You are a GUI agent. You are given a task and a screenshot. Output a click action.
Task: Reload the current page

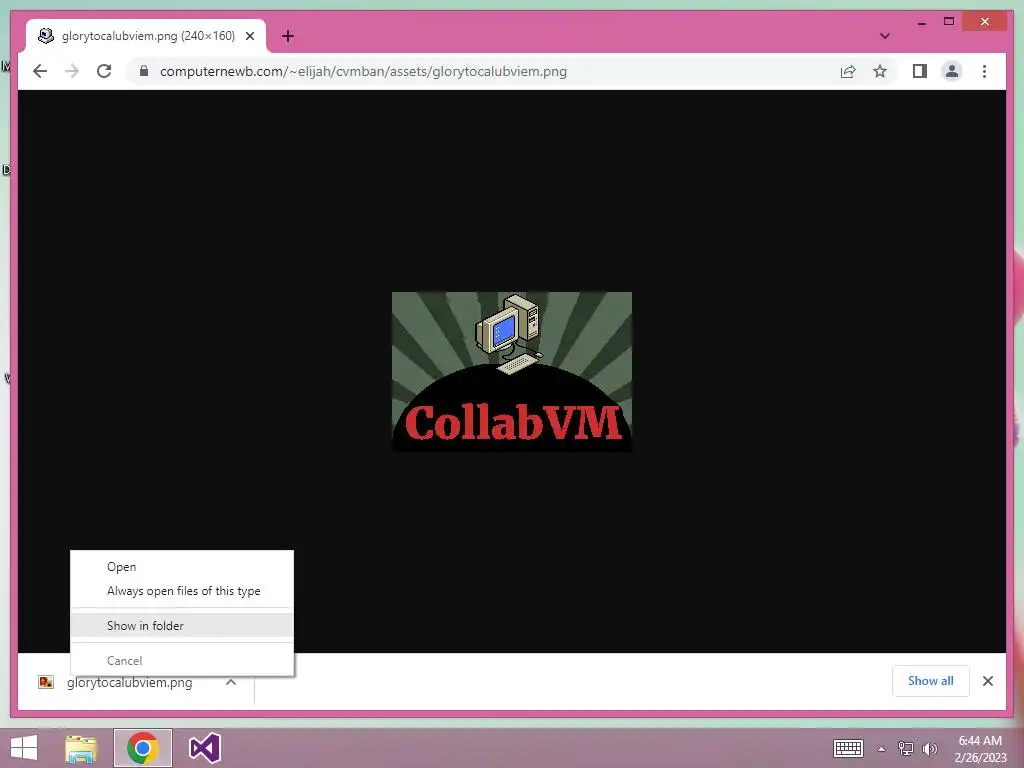click(x=104, y=71)
